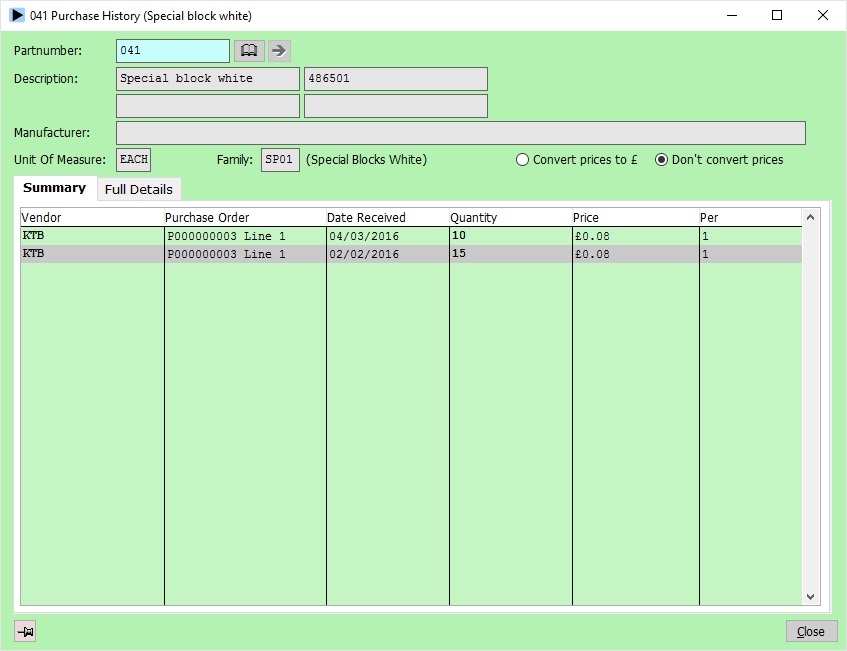The image size is (847, 651).
Task: Select KTB row received 02/02/2016
Action: tap(411, 254)
